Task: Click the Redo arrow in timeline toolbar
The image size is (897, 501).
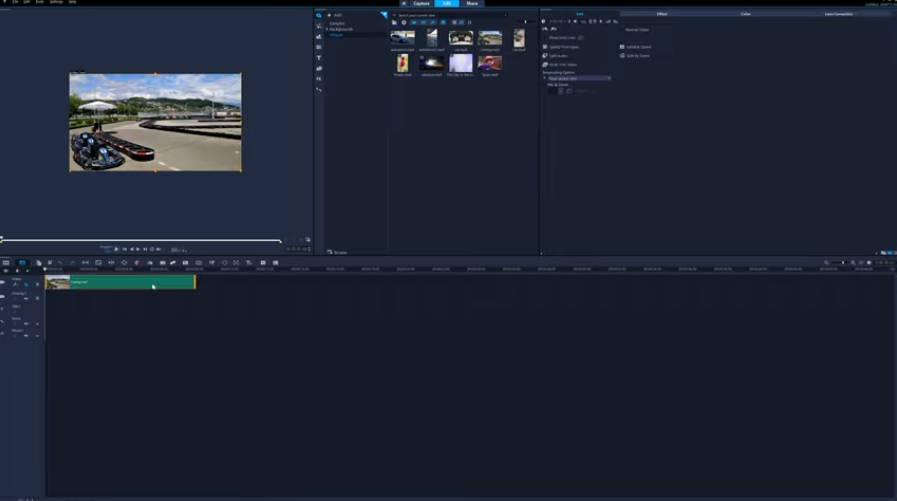Action: coord(72,263)
